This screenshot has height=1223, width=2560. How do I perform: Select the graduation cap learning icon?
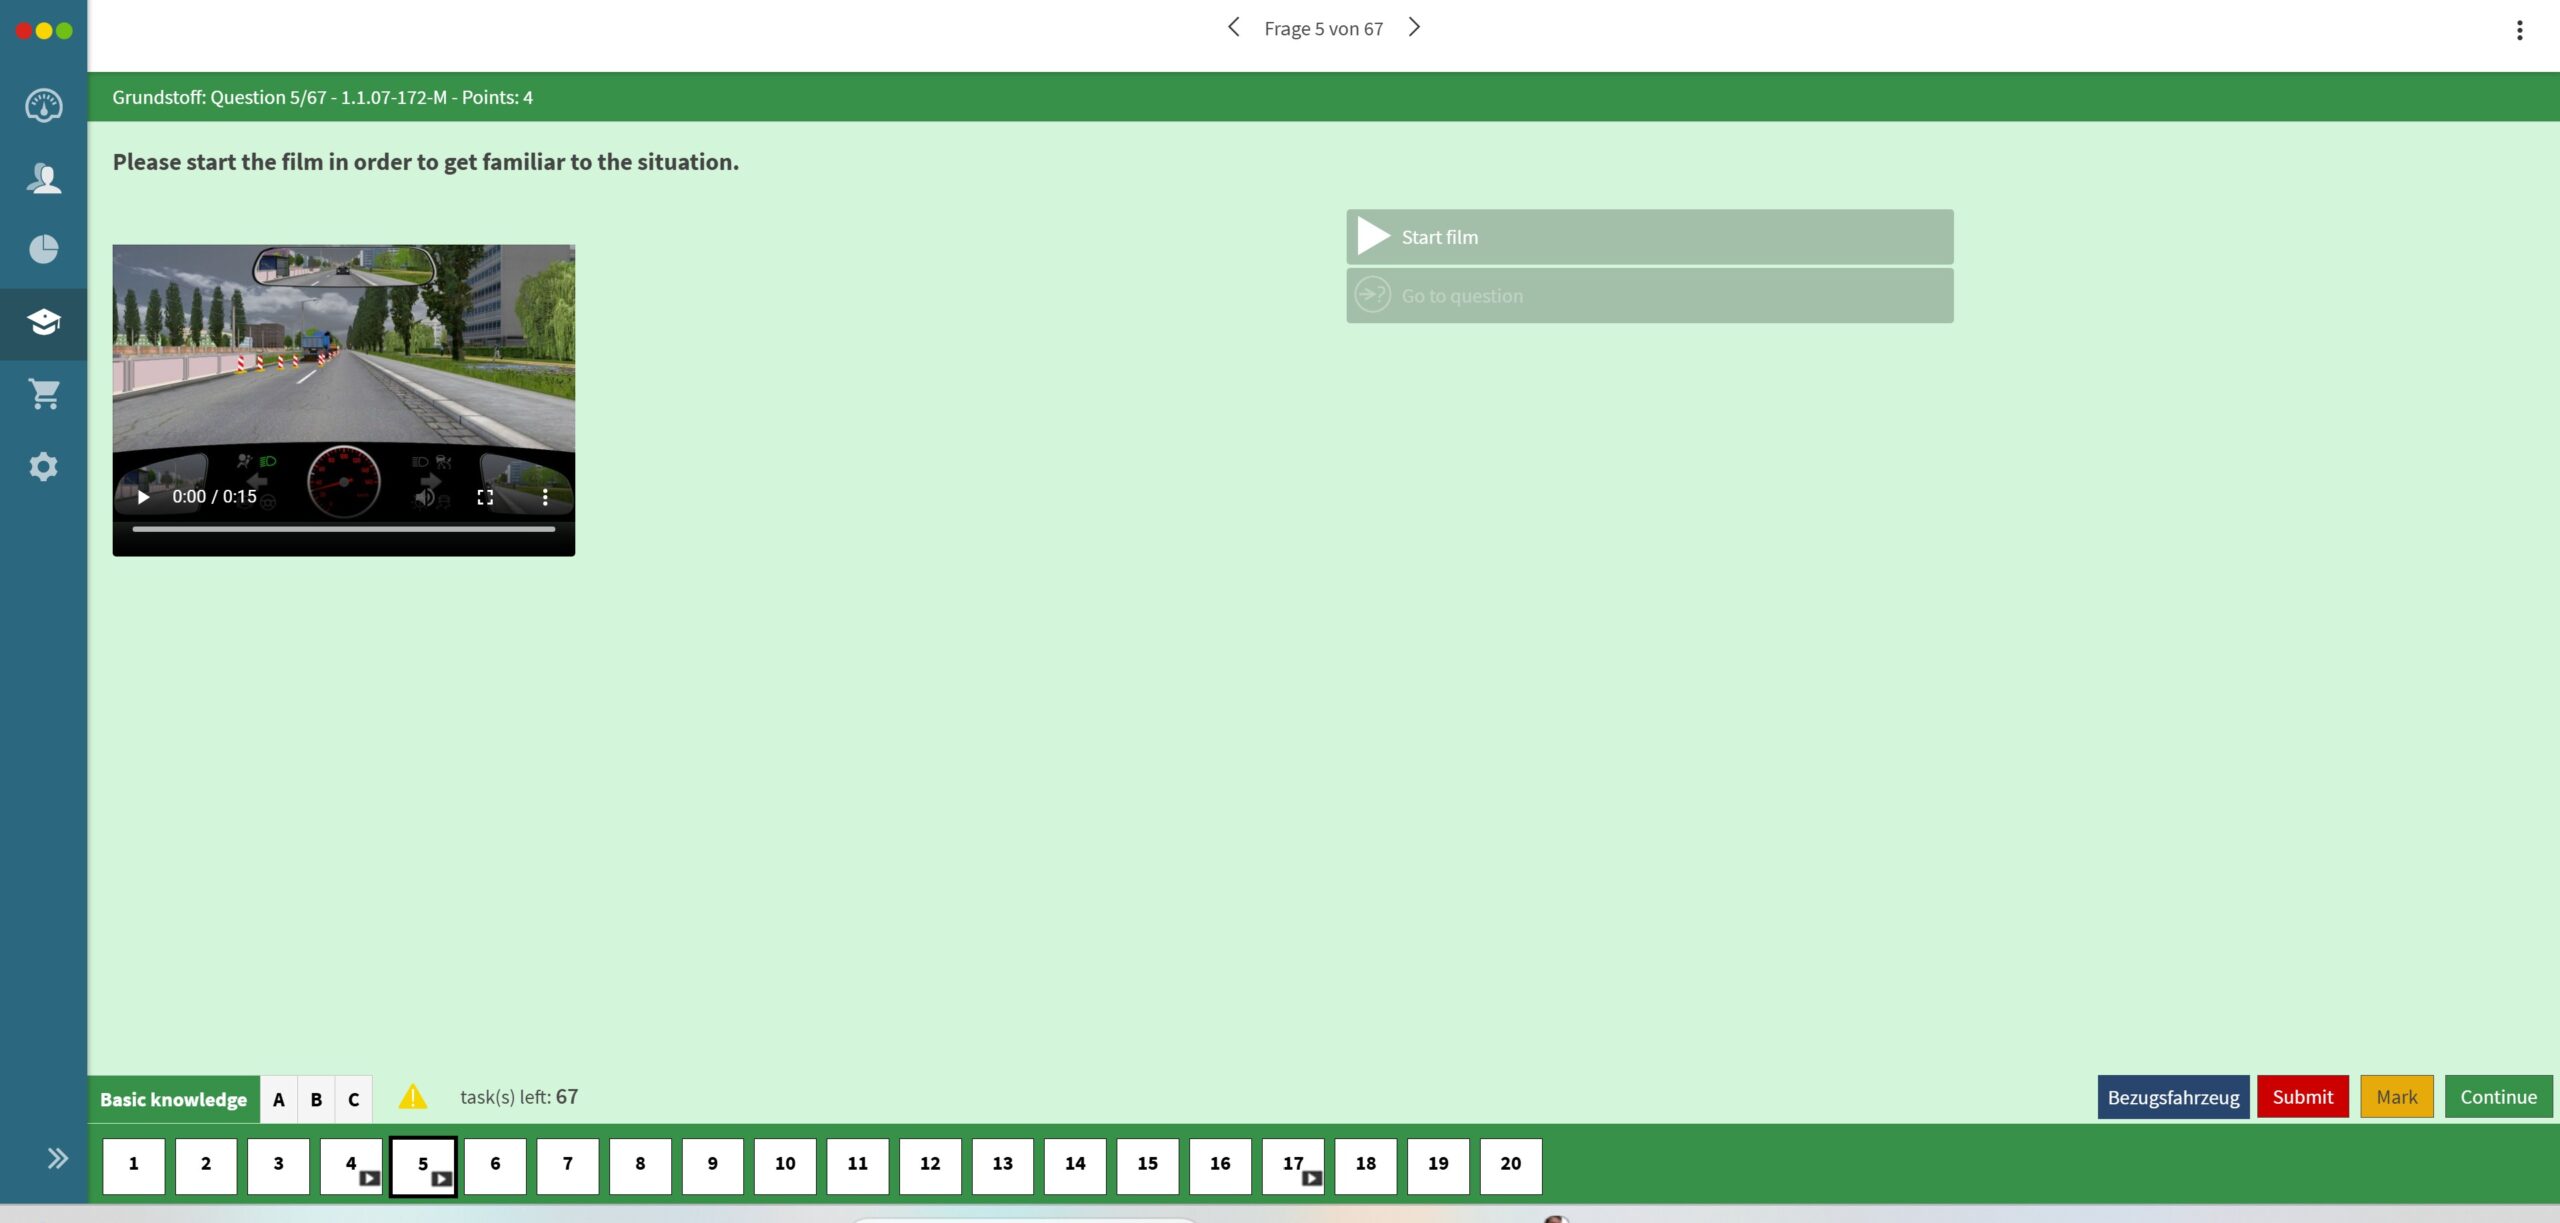click(43, 322)
